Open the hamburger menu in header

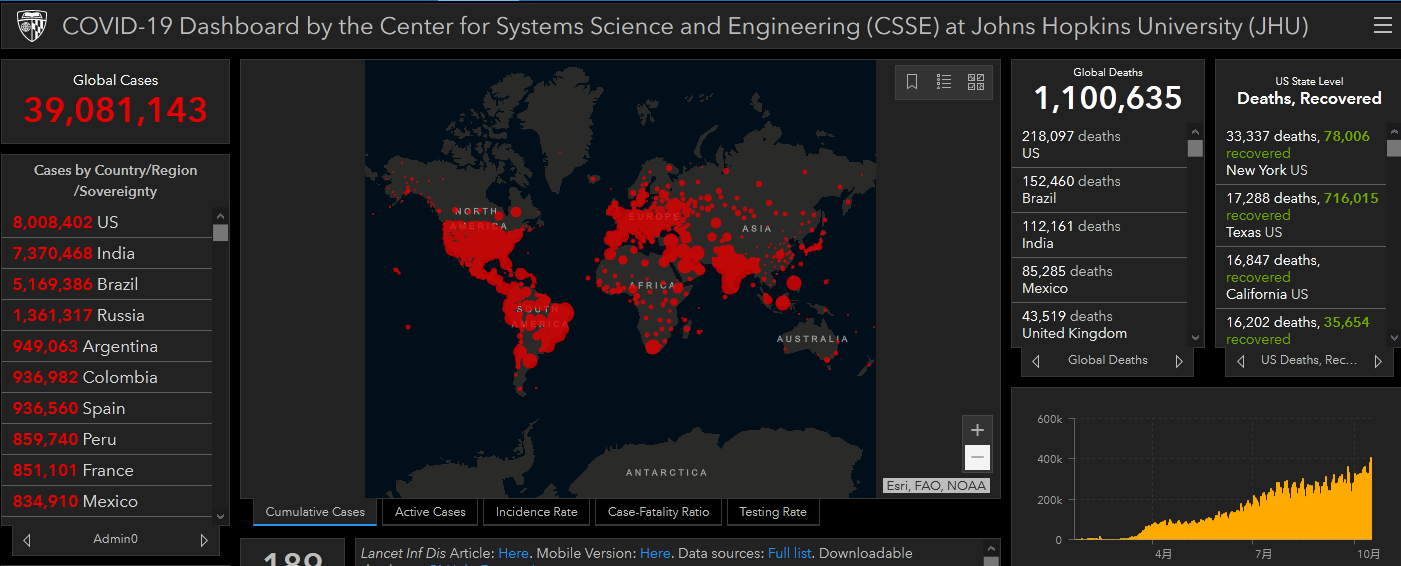click(x=1382, y=26)
